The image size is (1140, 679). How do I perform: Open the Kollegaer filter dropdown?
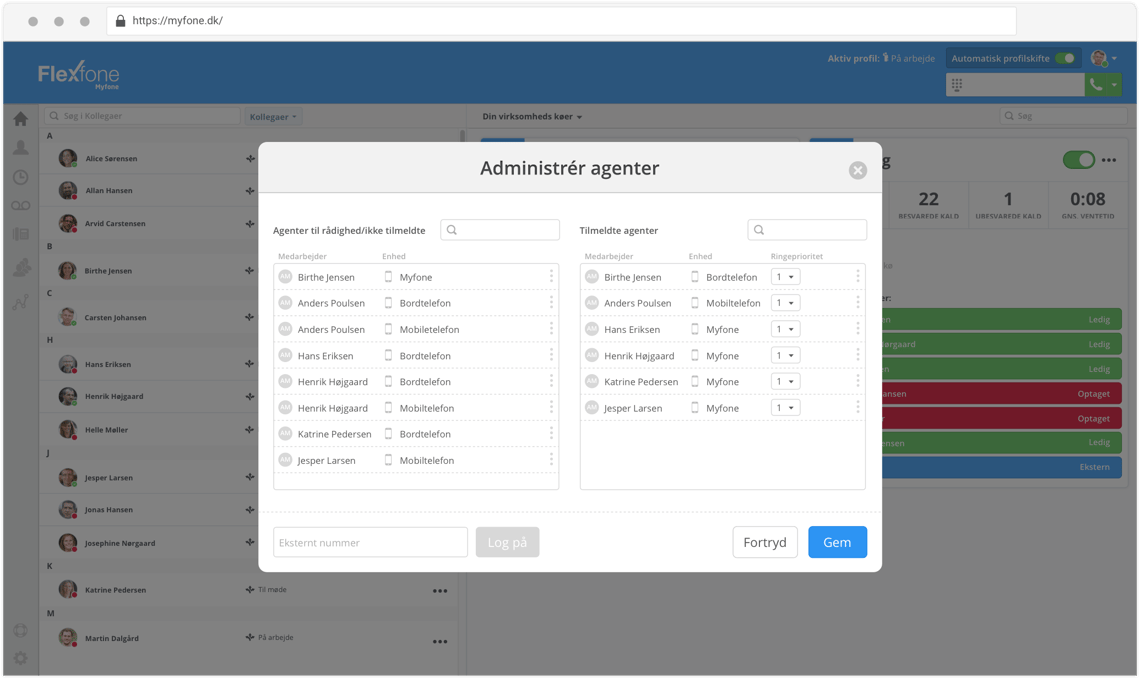273,116
